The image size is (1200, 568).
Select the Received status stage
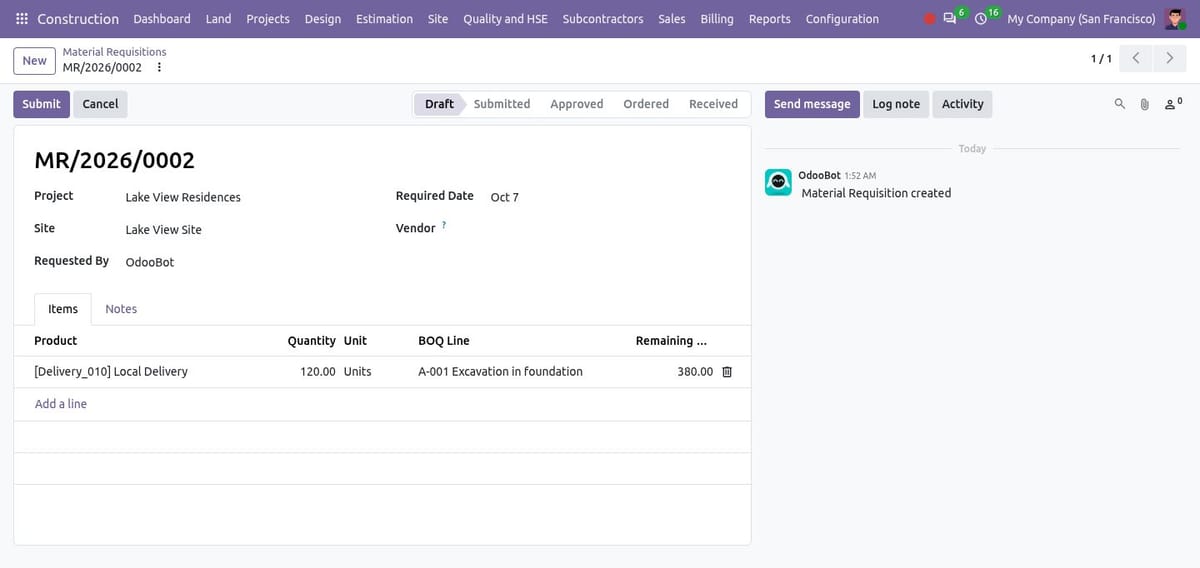pyautogui.click(x=713, y=104)
